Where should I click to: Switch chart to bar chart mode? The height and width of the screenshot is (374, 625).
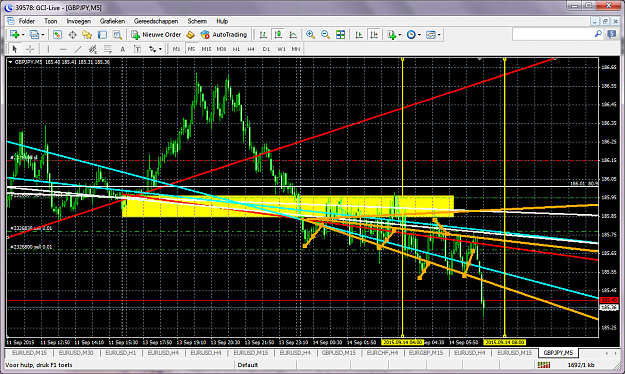pyautogui.click(x=263, y=35)
